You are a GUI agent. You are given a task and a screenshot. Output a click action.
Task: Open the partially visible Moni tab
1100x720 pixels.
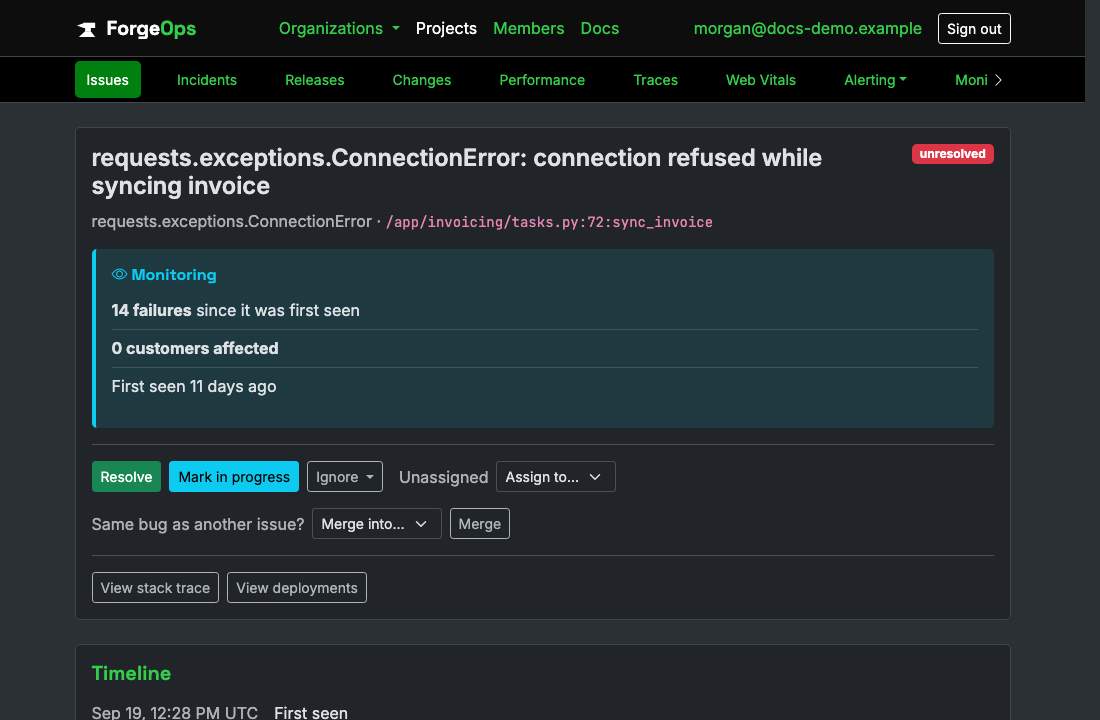971,80
